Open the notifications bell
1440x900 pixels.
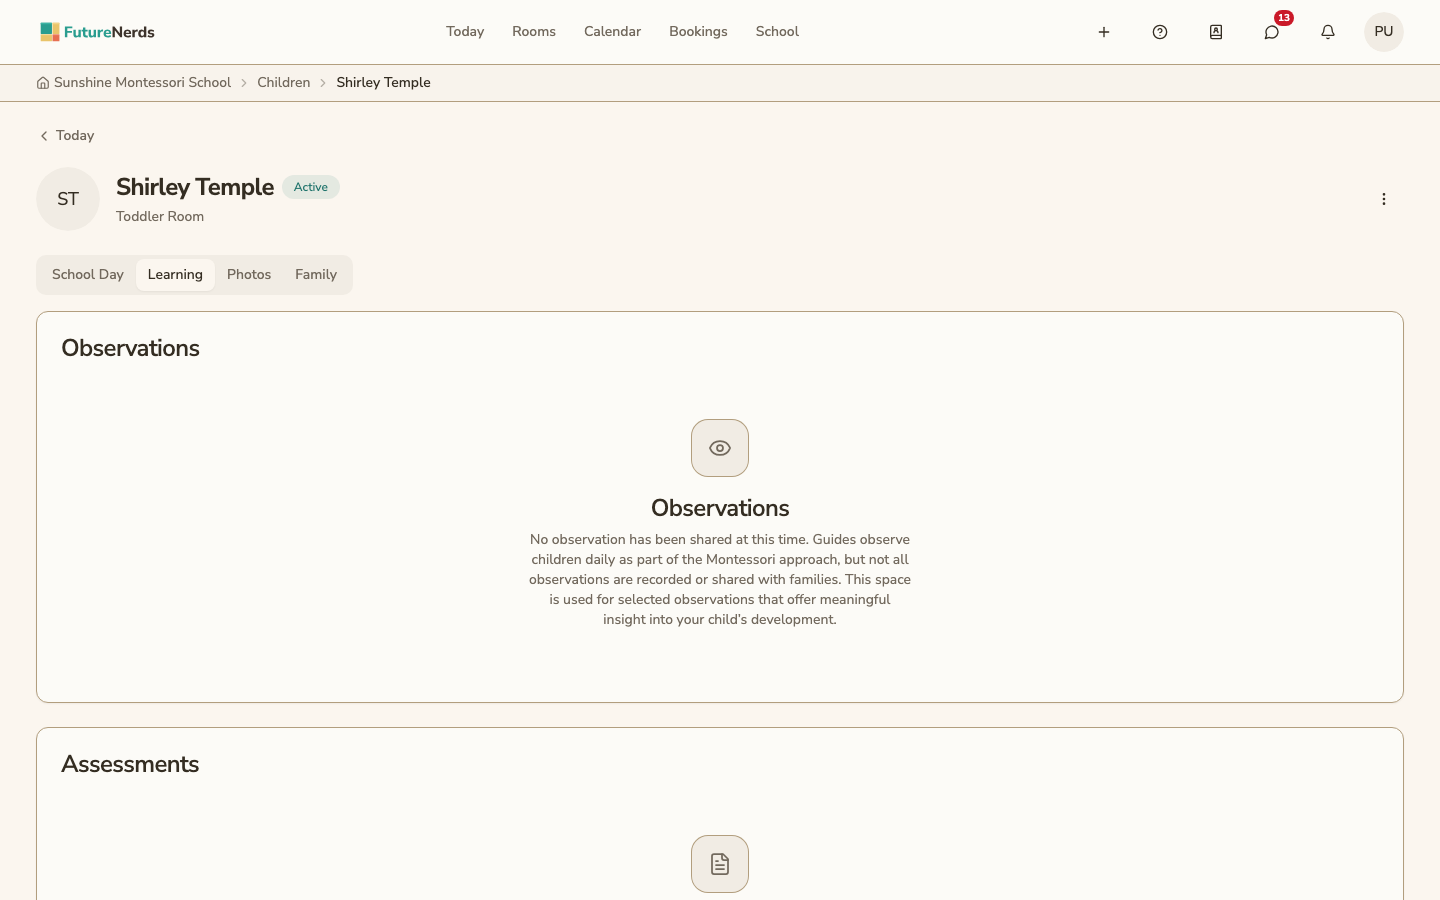point(1328,32)
